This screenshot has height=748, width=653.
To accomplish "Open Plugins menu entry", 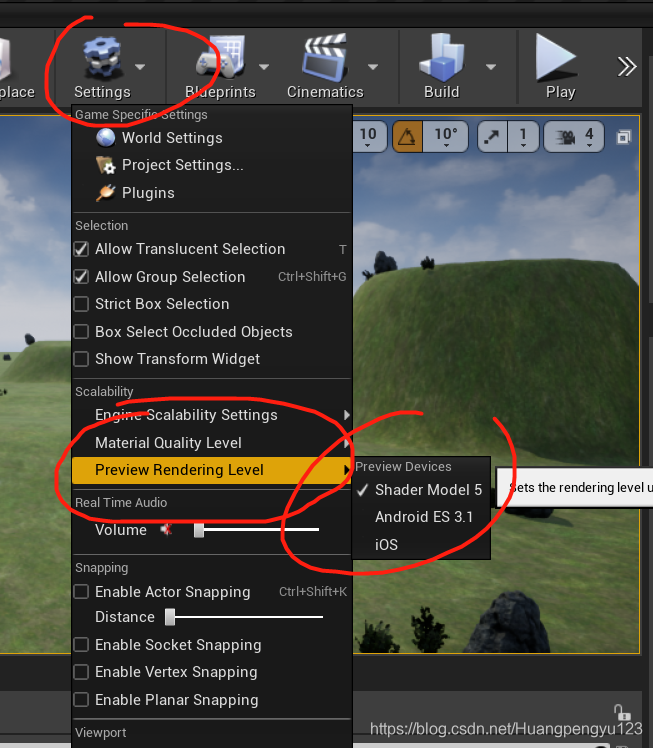I will (212, 193).
